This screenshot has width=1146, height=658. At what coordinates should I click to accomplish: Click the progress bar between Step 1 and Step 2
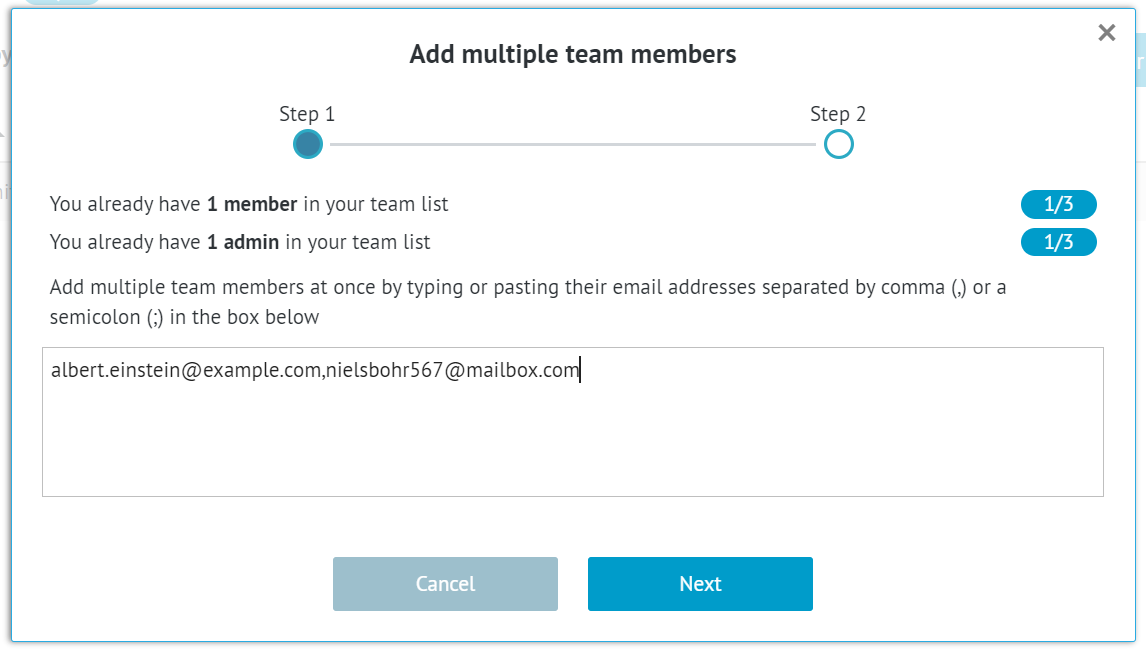point(573,144)
